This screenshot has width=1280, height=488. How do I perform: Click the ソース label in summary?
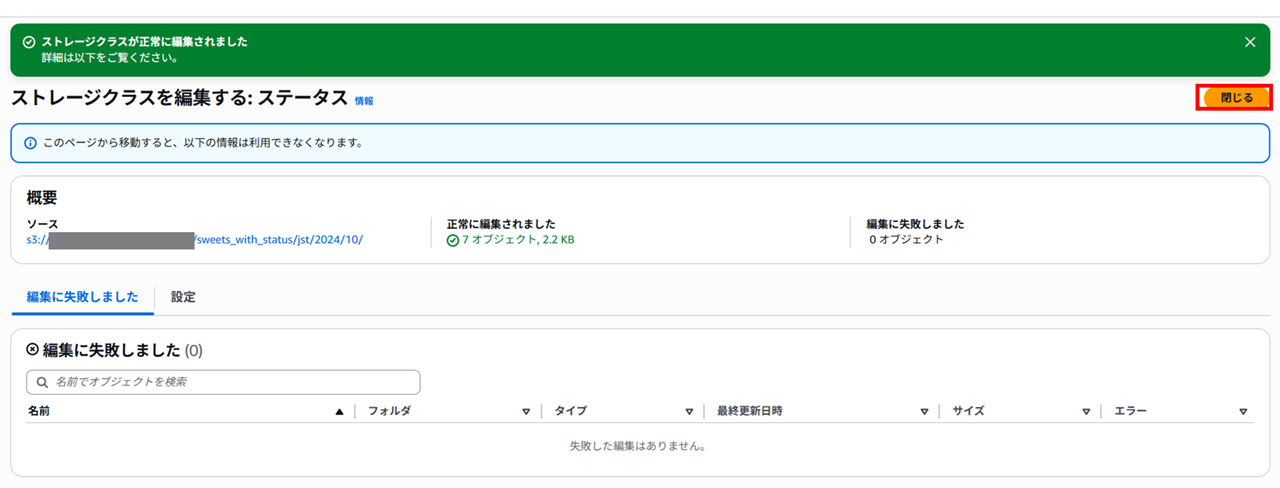coord(42,224)
